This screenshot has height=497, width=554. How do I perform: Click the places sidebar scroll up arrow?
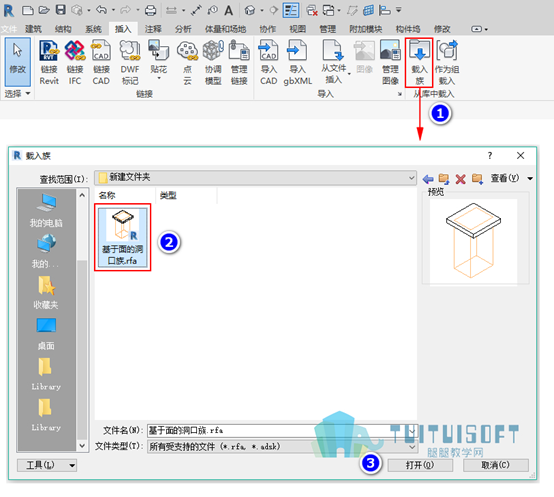pyautogui.click(x=82, y=195)
